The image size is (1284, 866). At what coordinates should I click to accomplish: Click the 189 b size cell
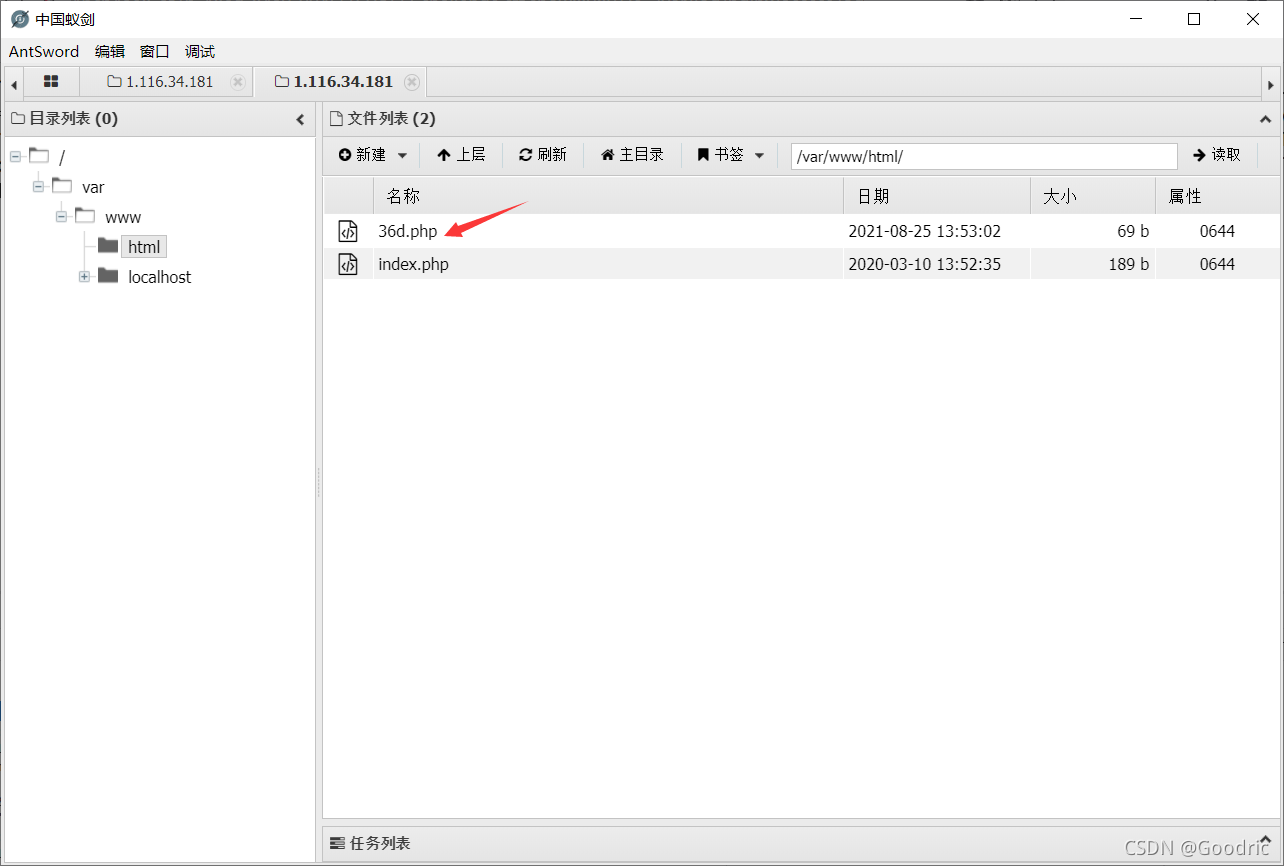1129,264
